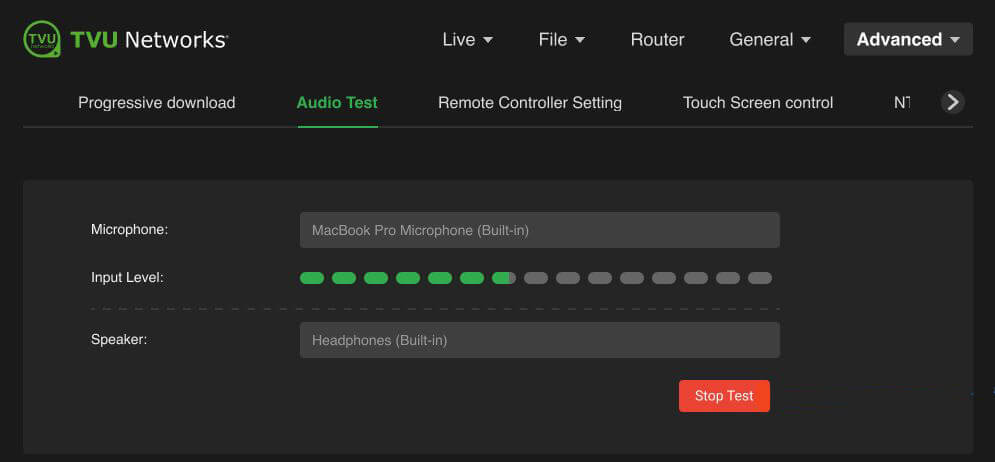Click the Input Level meter bar
This screenshot has width=995, height=462.
point(536,278)
